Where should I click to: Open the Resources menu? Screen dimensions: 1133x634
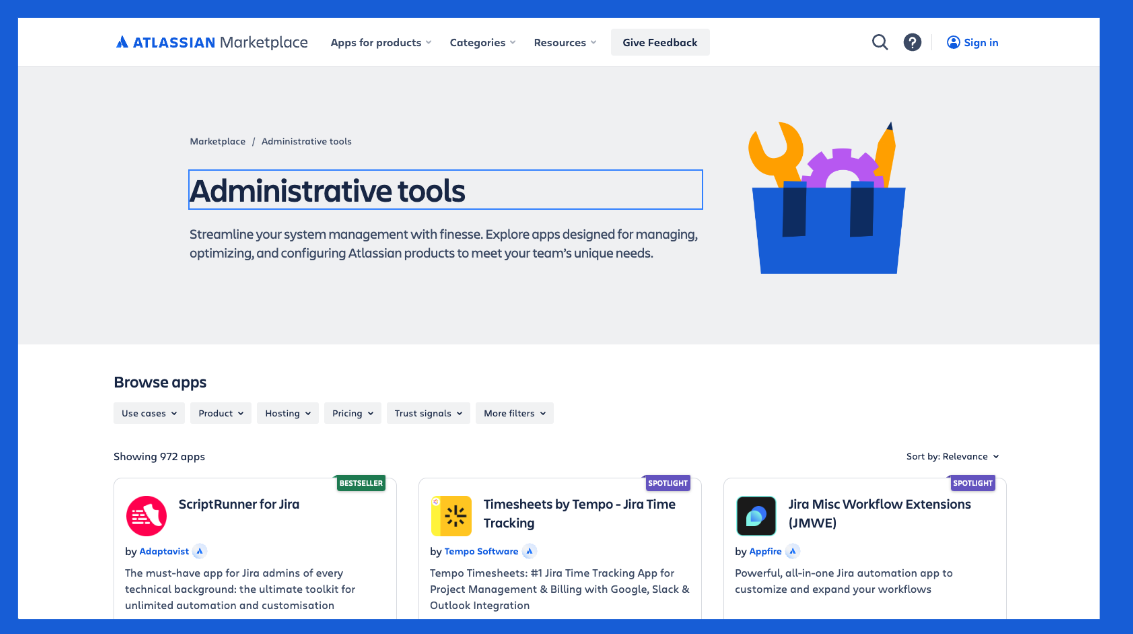click(564, 42)
